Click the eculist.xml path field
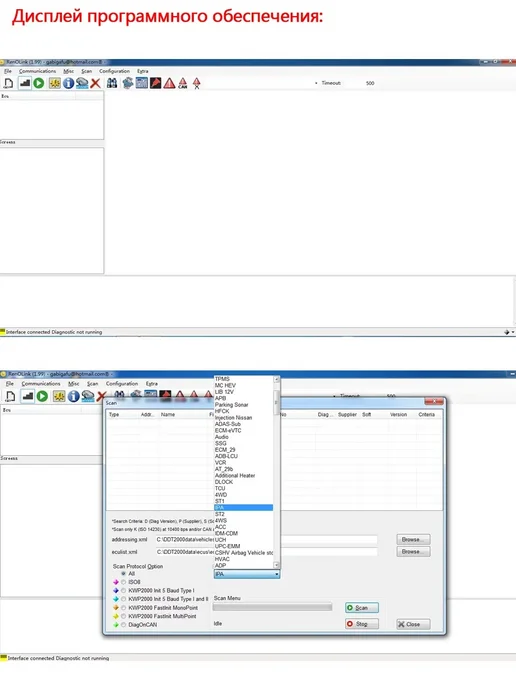Image resolution: width=516 pixels, height=688 pixels. pos(266,552)
